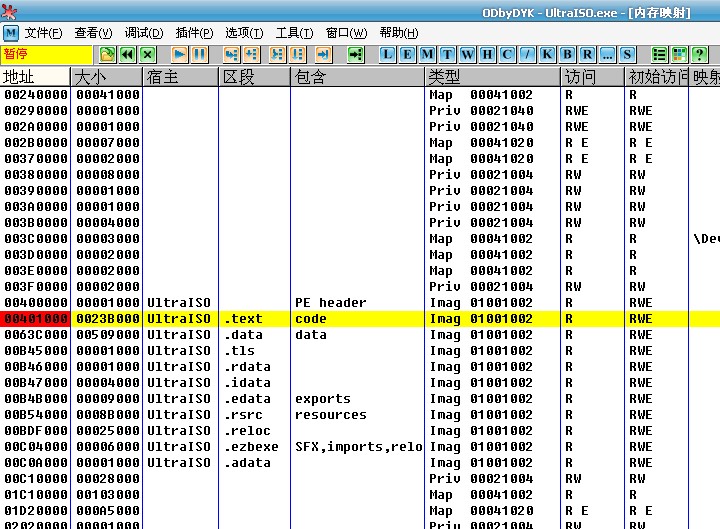
Task: Click the 访问 column header
Action: click(x=592, y=77)
